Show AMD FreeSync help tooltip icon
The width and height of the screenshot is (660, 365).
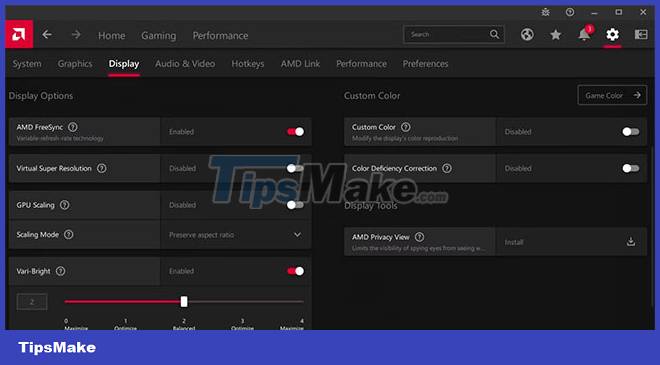pyautogui.click(x=73, y=127)
